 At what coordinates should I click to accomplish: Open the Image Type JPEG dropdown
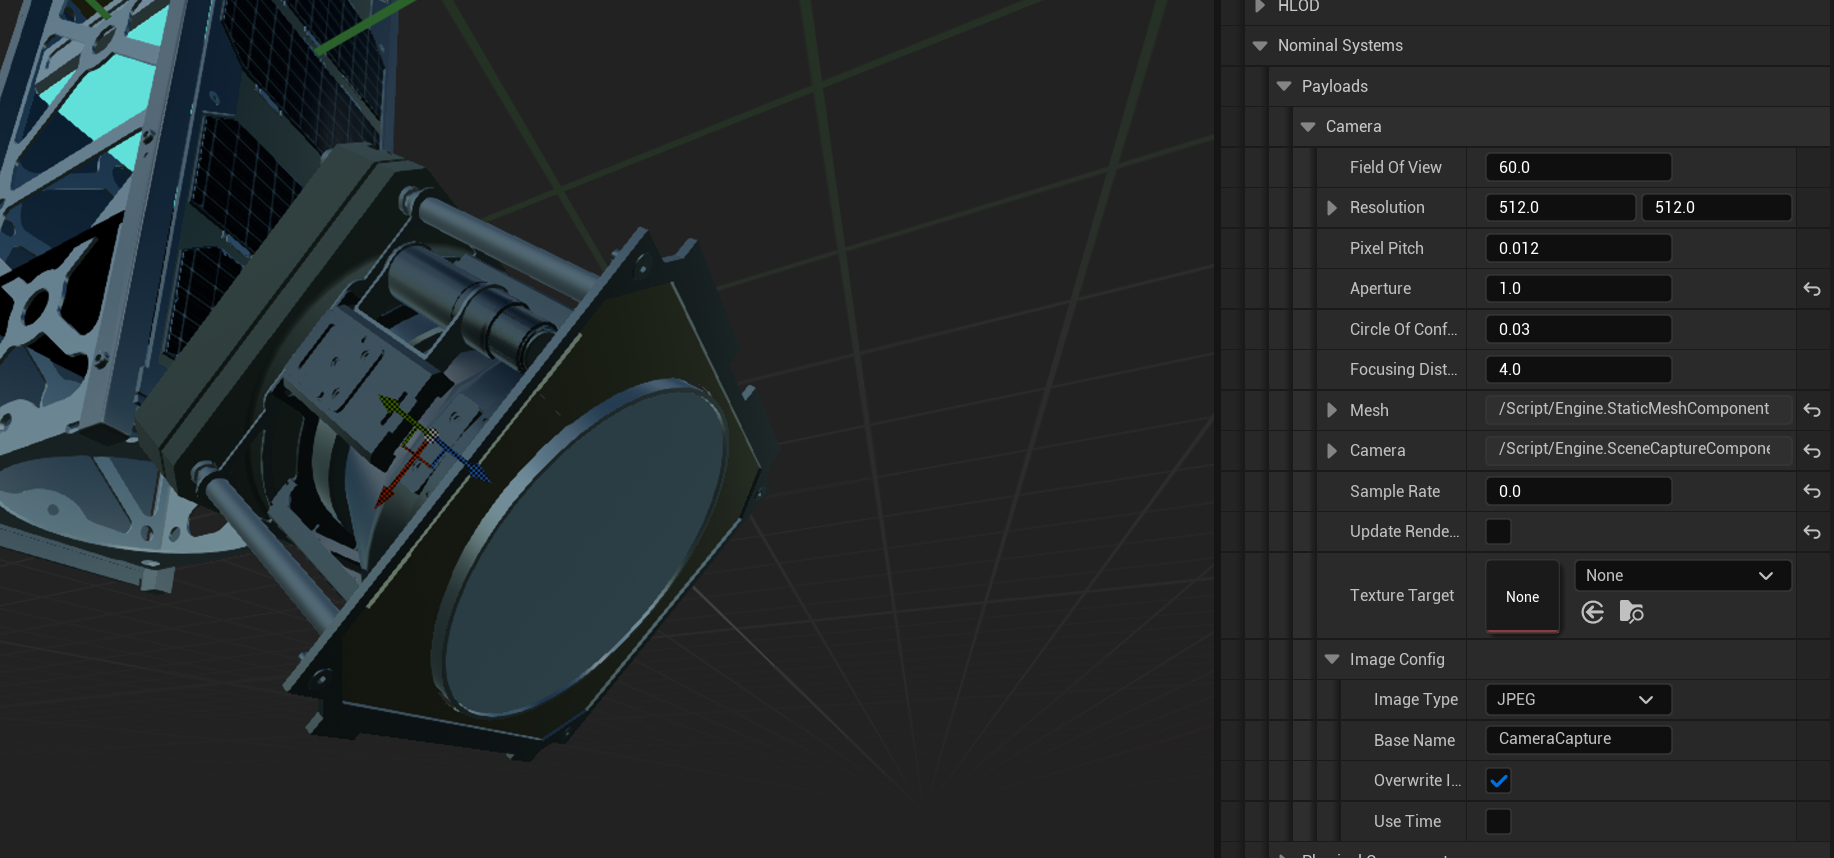(x=1578, y=699)
